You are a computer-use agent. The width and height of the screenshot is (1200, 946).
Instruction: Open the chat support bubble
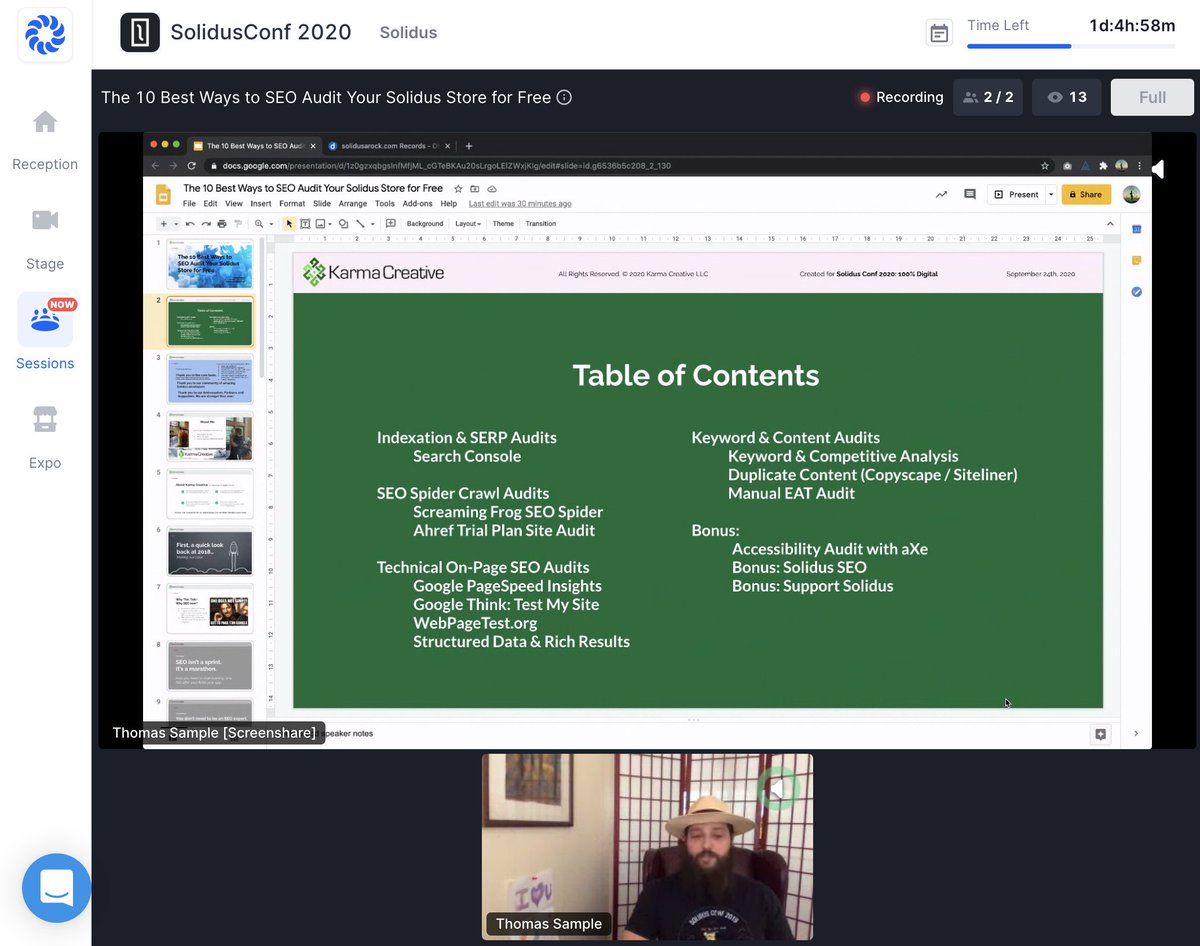(57, 888)
